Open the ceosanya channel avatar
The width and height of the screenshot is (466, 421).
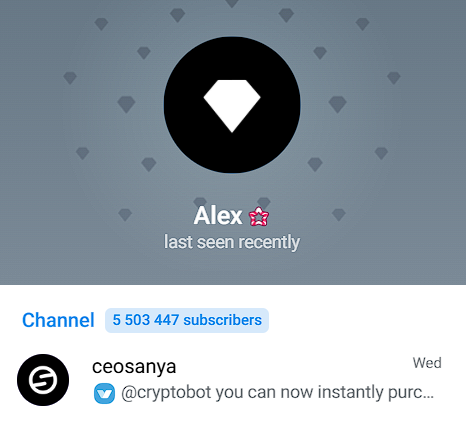tap(43, 380)
